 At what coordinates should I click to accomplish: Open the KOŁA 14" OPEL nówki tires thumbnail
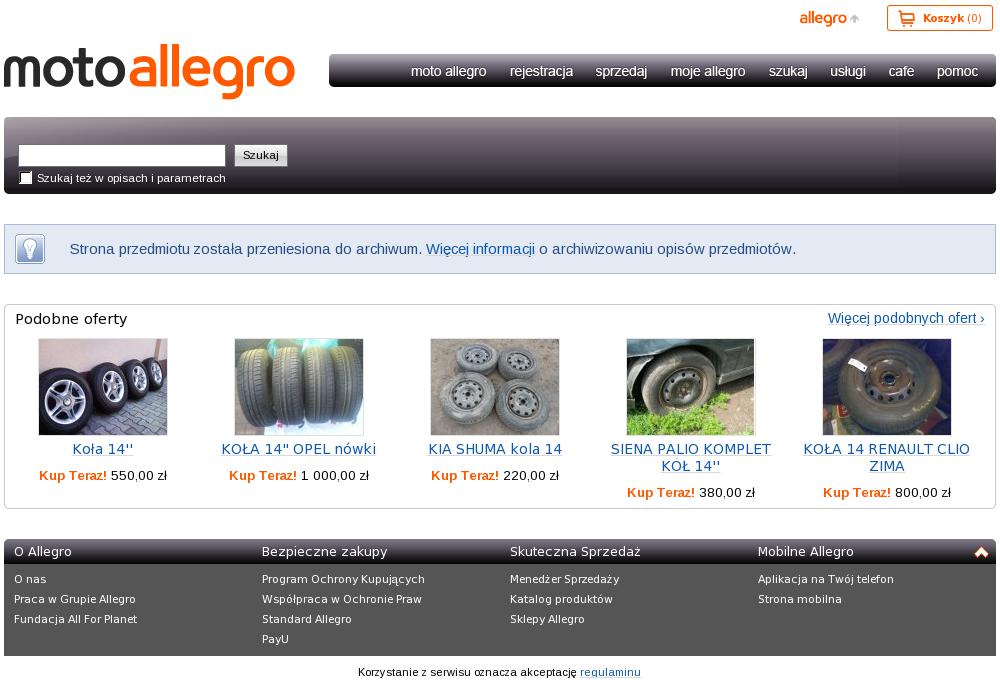(x=299, y=387)
